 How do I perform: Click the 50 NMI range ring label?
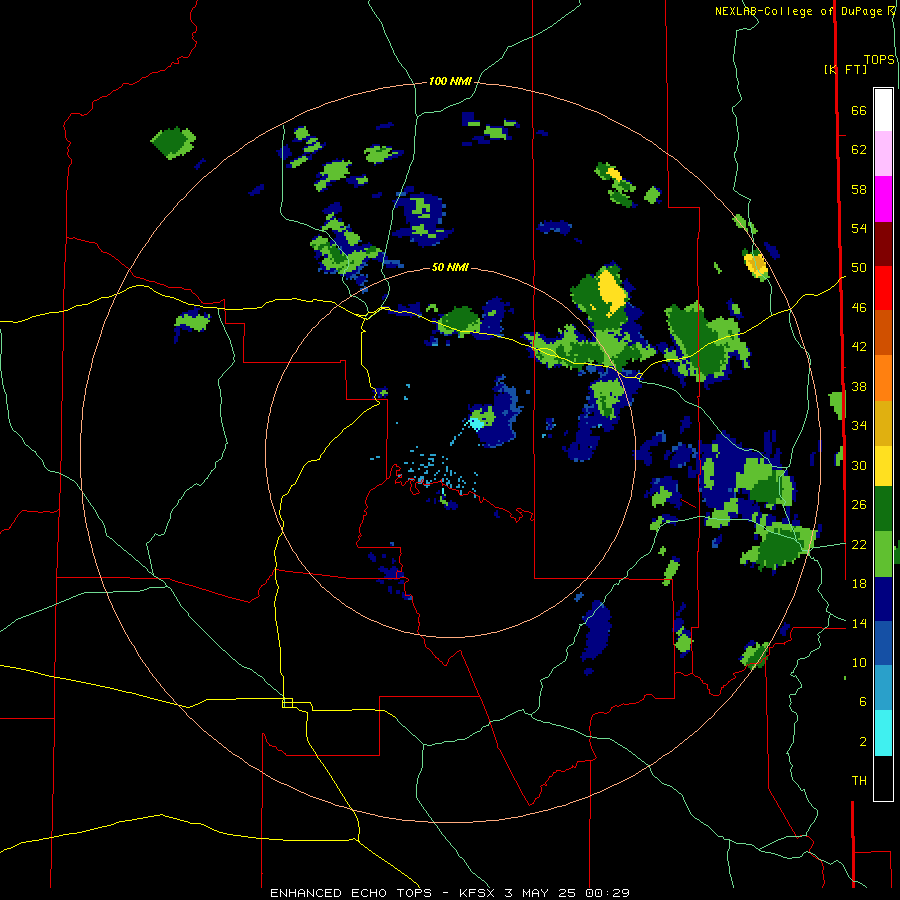450,267
